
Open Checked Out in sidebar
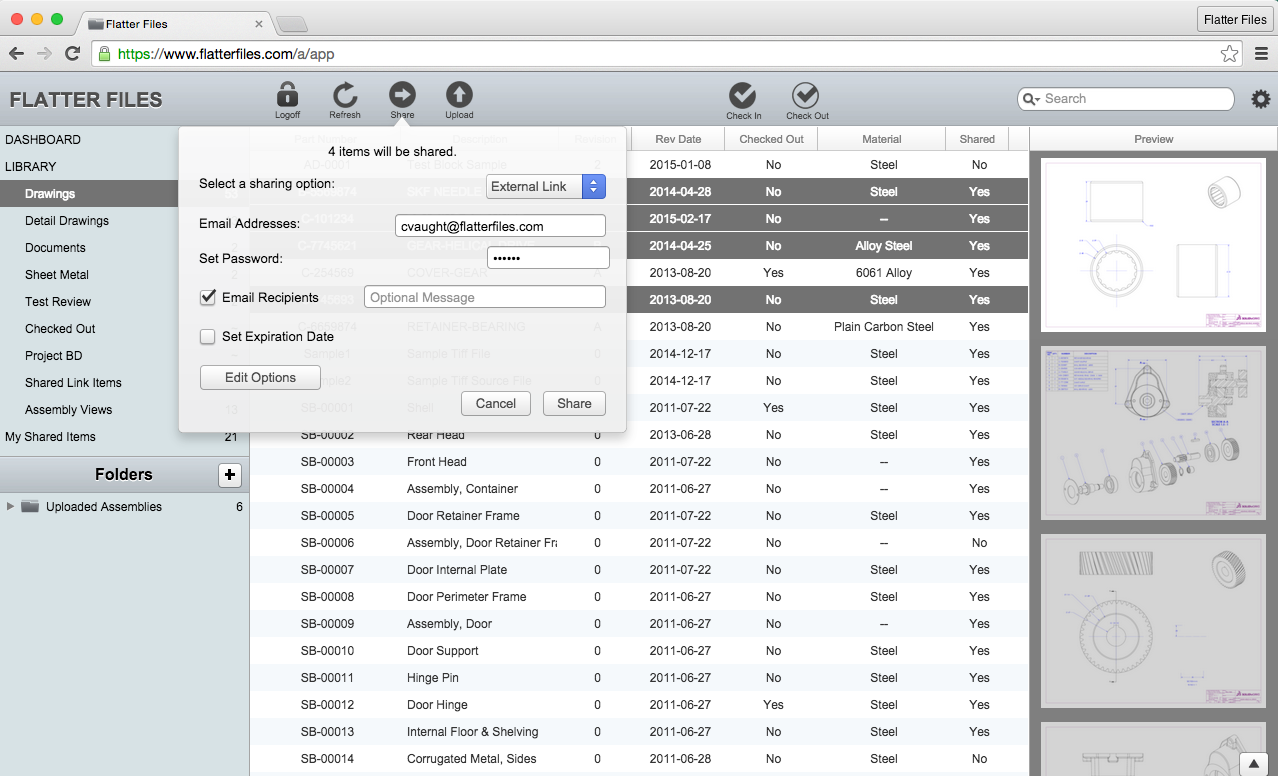60,329
